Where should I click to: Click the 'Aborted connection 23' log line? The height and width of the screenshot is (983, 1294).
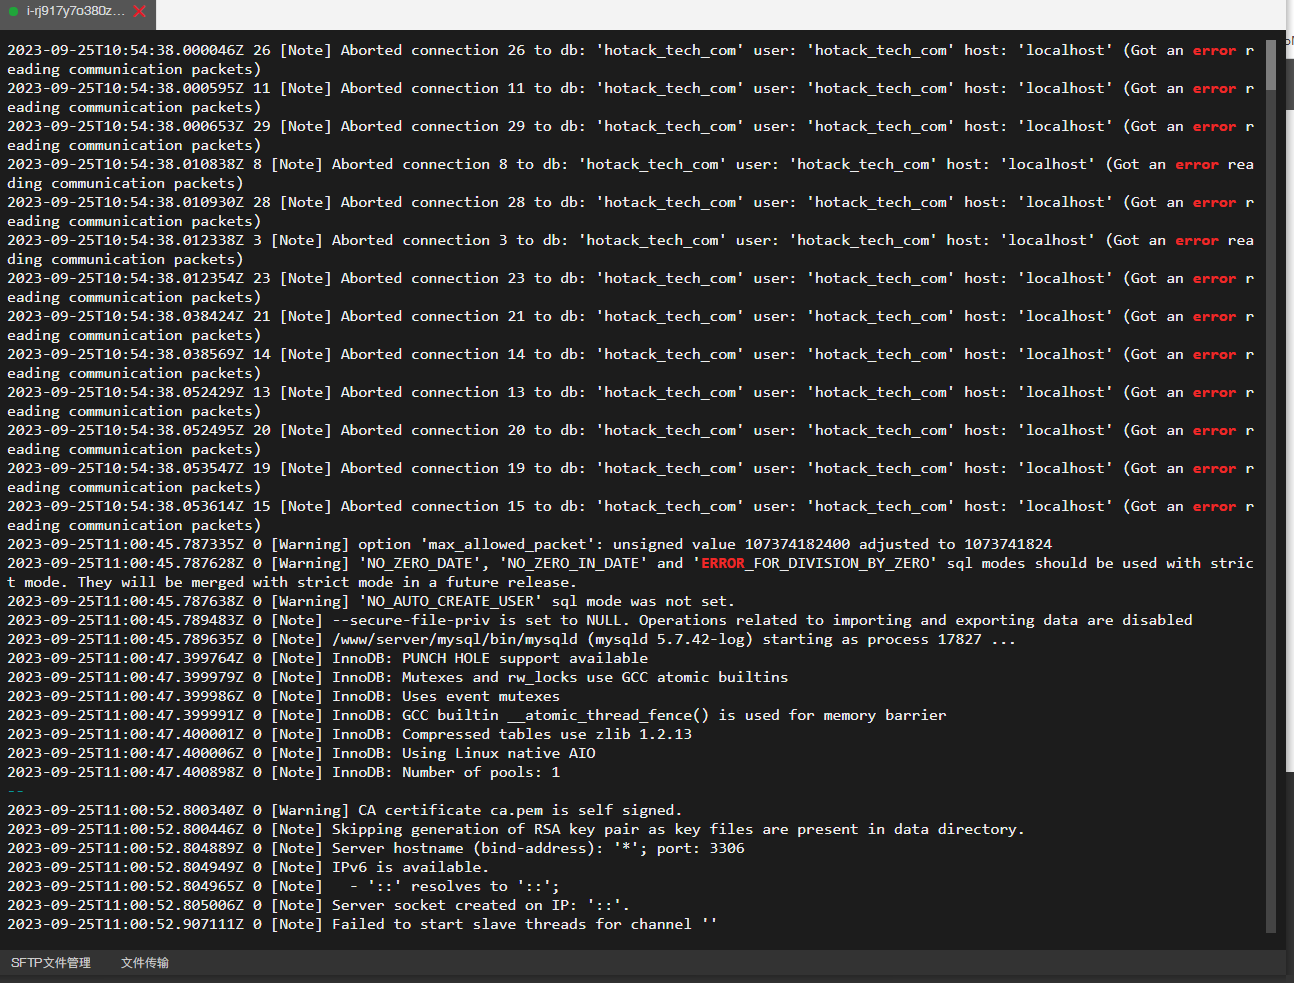[x=630, y=288]
